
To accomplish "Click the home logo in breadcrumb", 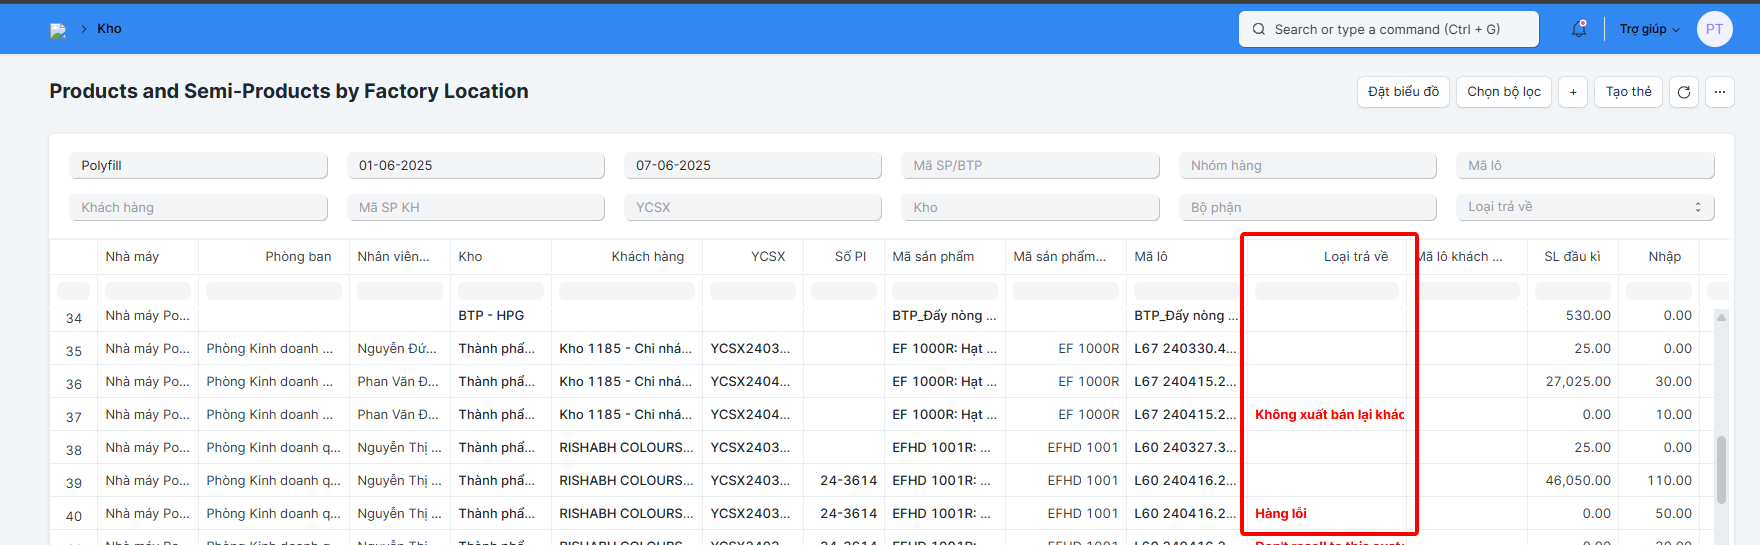I will coord(58,30).
